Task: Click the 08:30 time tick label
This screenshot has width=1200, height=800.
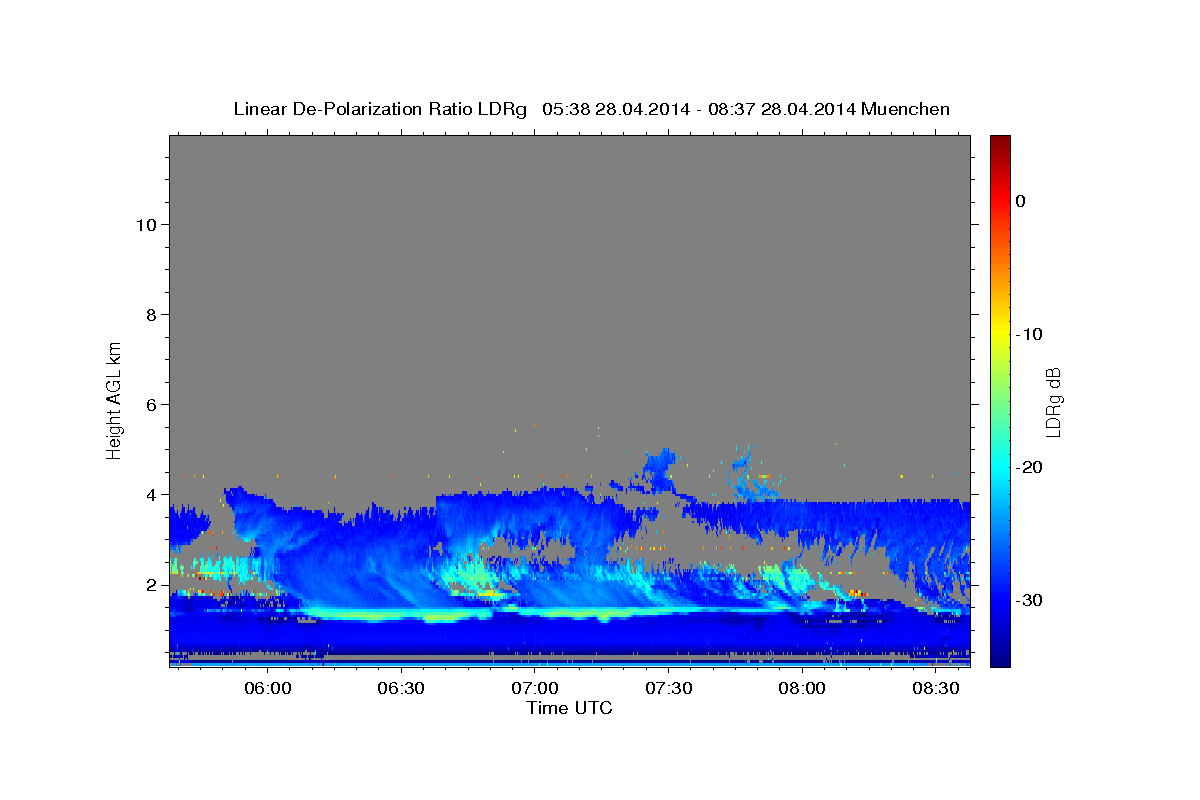Action: point(936,689)
